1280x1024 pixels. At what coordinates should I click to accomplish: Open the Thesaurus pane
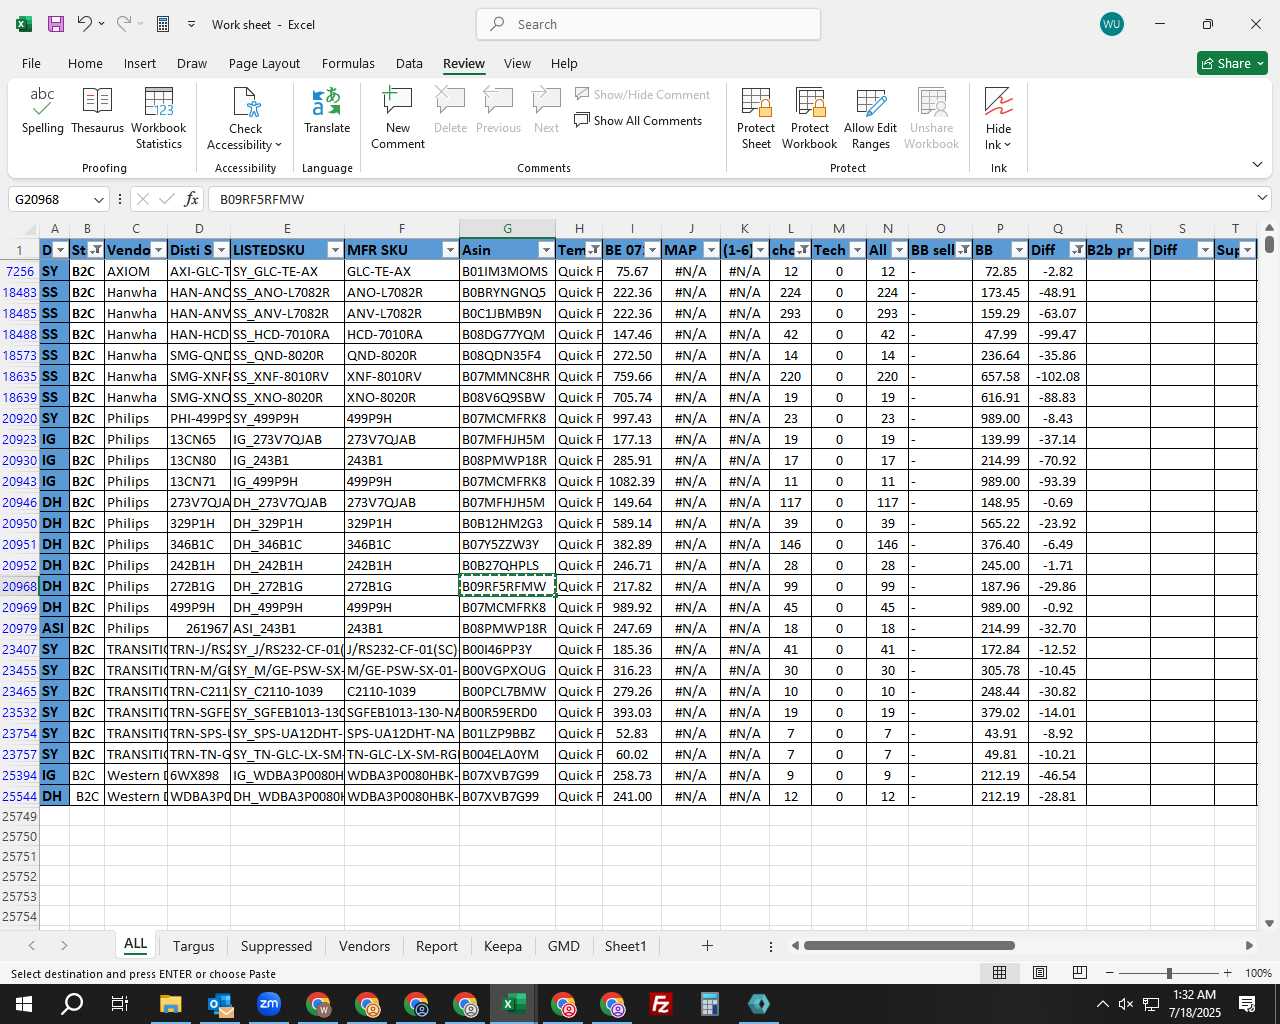[x=97, y=111]
